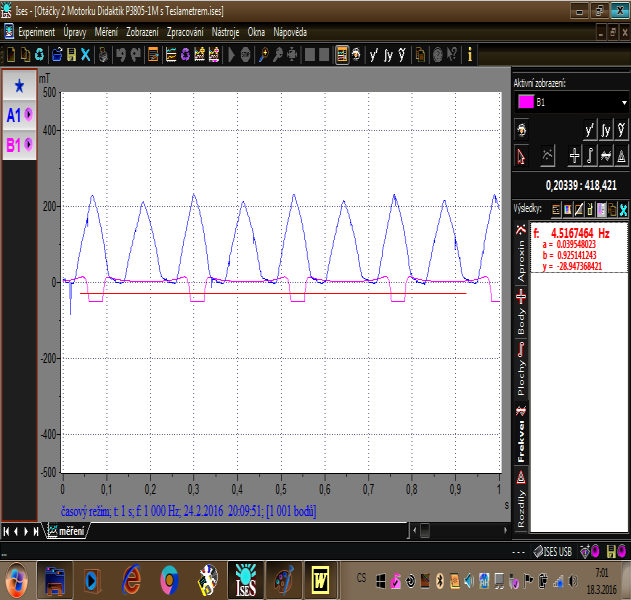Click the new experiment document icon

pyautogui.click(x=11, y=54)
